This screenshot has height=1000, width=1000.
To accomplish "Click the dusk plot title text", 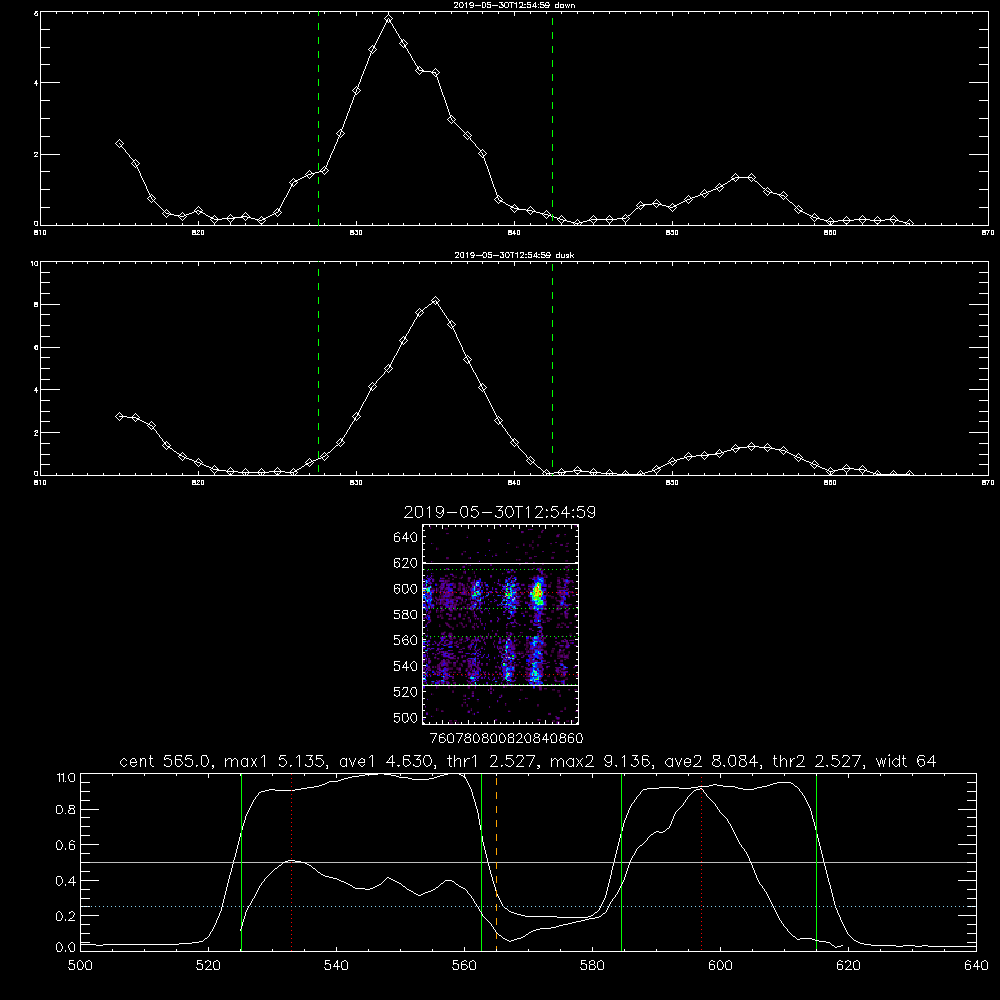I will click(x=514, y=255).
